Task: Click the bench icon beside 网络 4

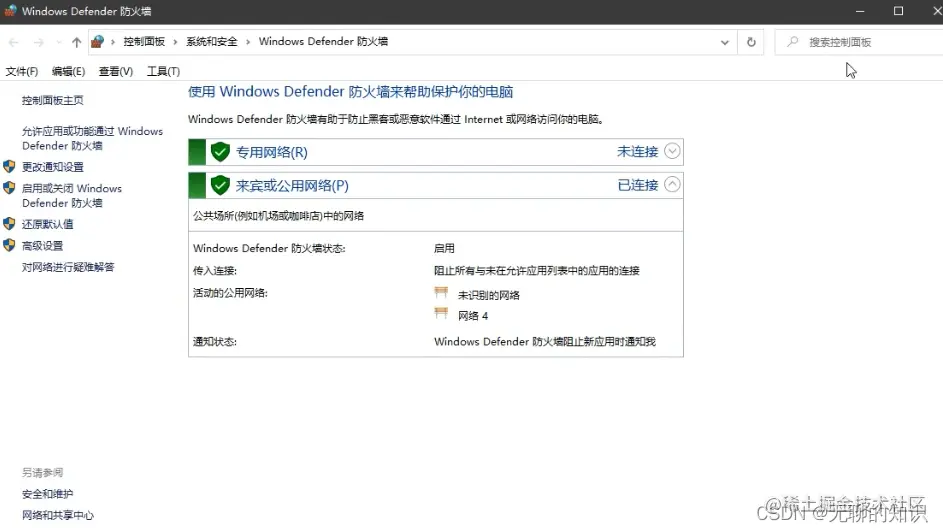Action: click(x=441, y=313)
